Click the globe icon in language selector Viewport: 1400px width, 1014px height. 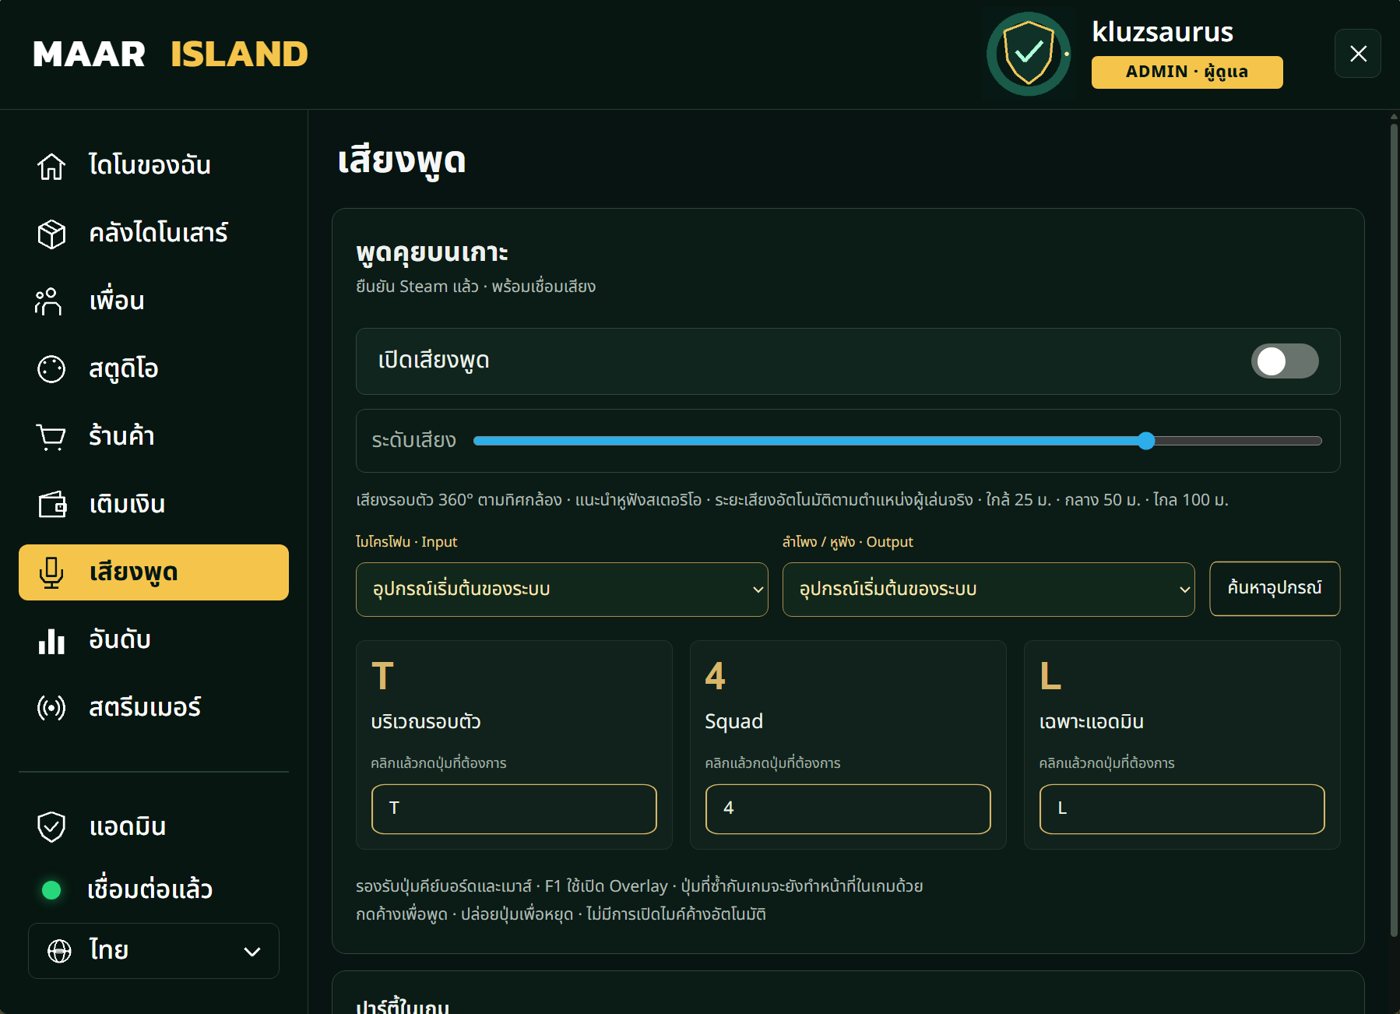coord(60,951)
